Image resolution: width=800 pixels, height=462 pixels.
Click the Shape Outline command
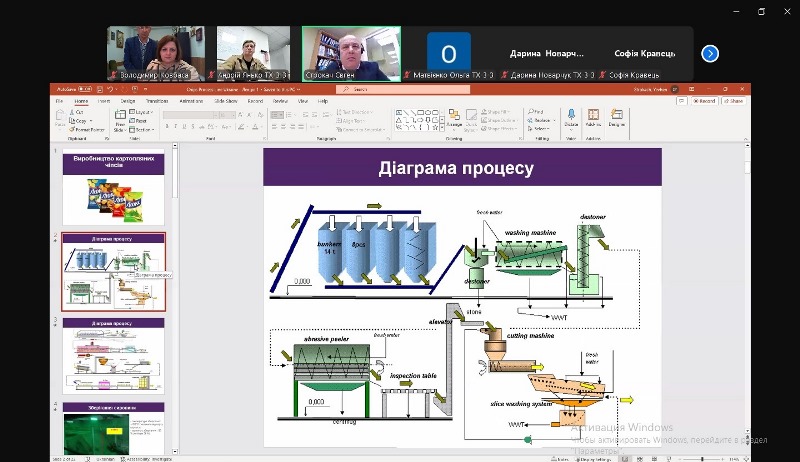(499, 120)
